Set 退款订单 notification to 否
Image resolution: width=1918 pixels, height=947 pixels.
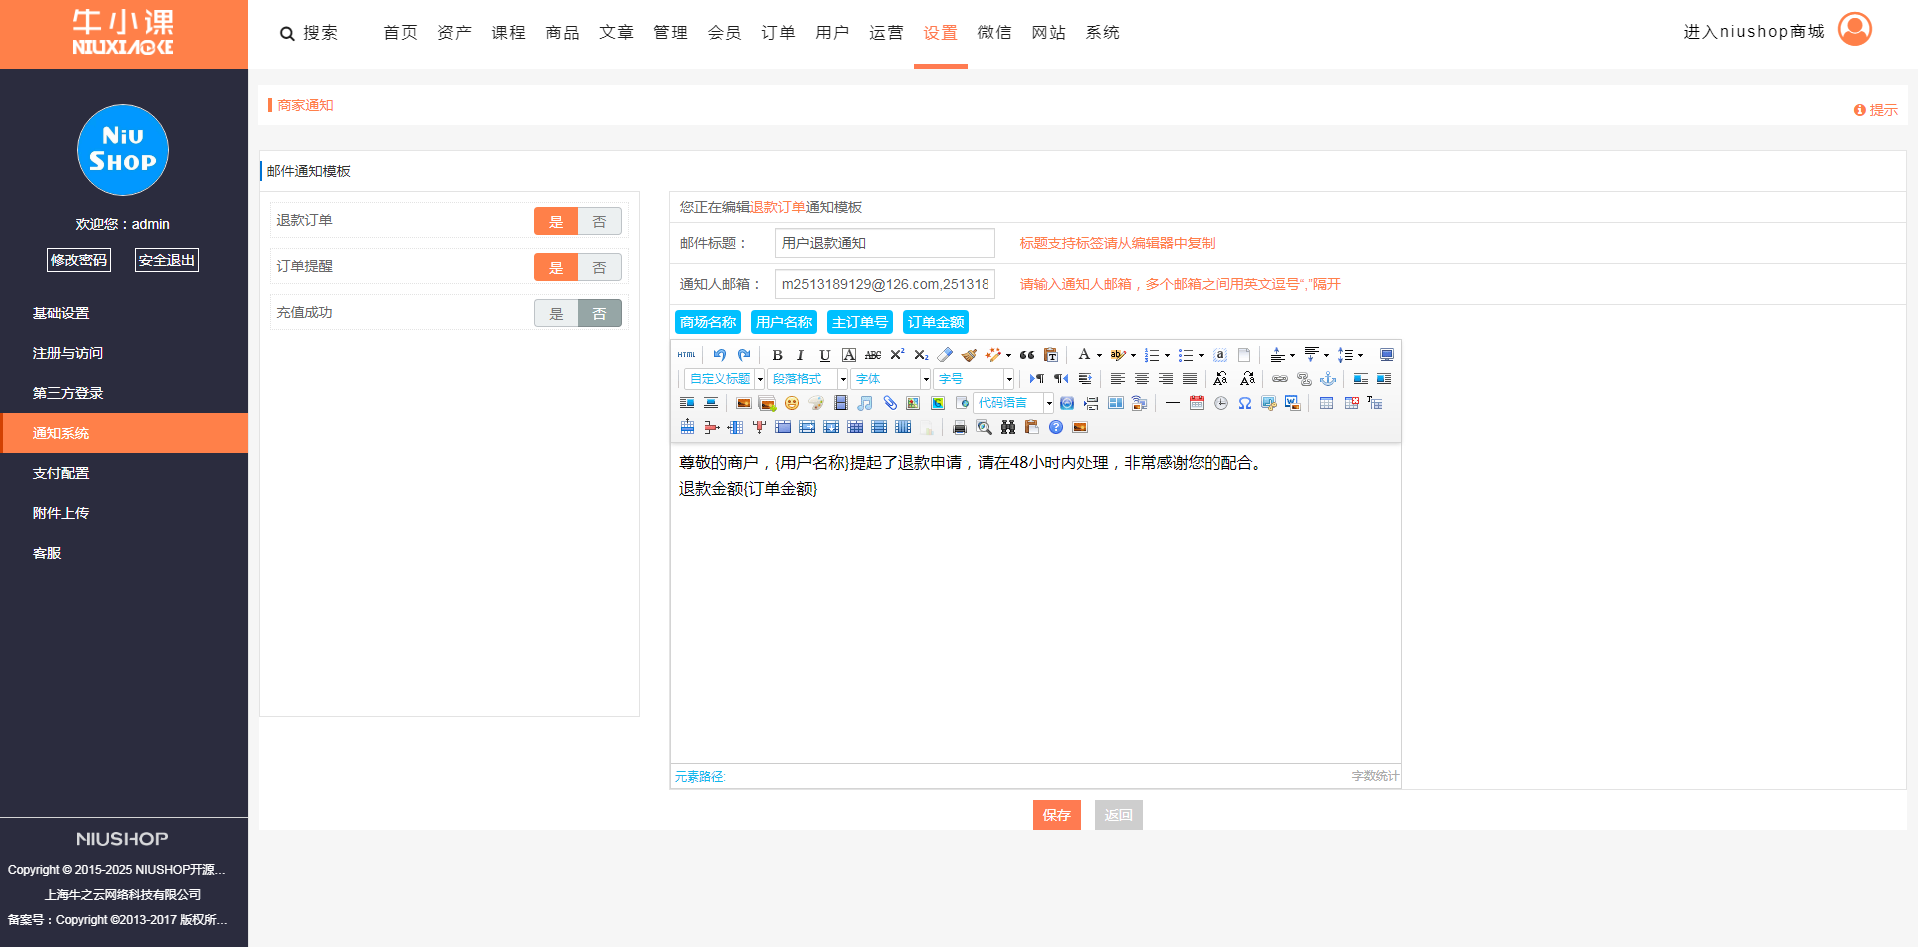(599, 221)
